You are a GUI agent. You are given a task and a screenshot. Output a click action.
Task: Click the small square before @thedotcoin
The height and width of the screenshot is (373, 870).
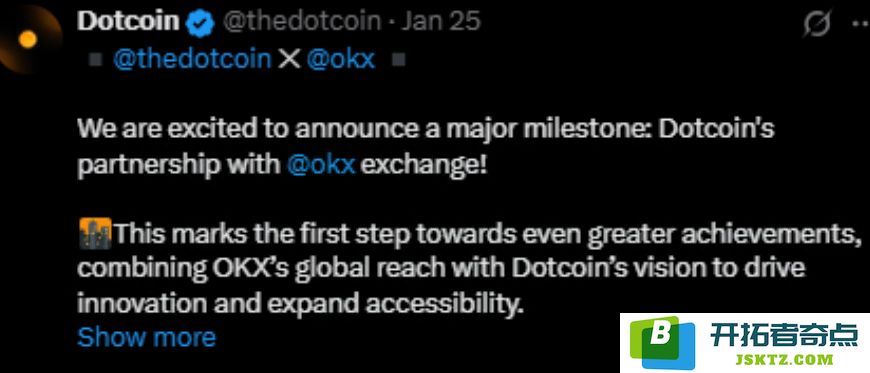coord(95,60)
